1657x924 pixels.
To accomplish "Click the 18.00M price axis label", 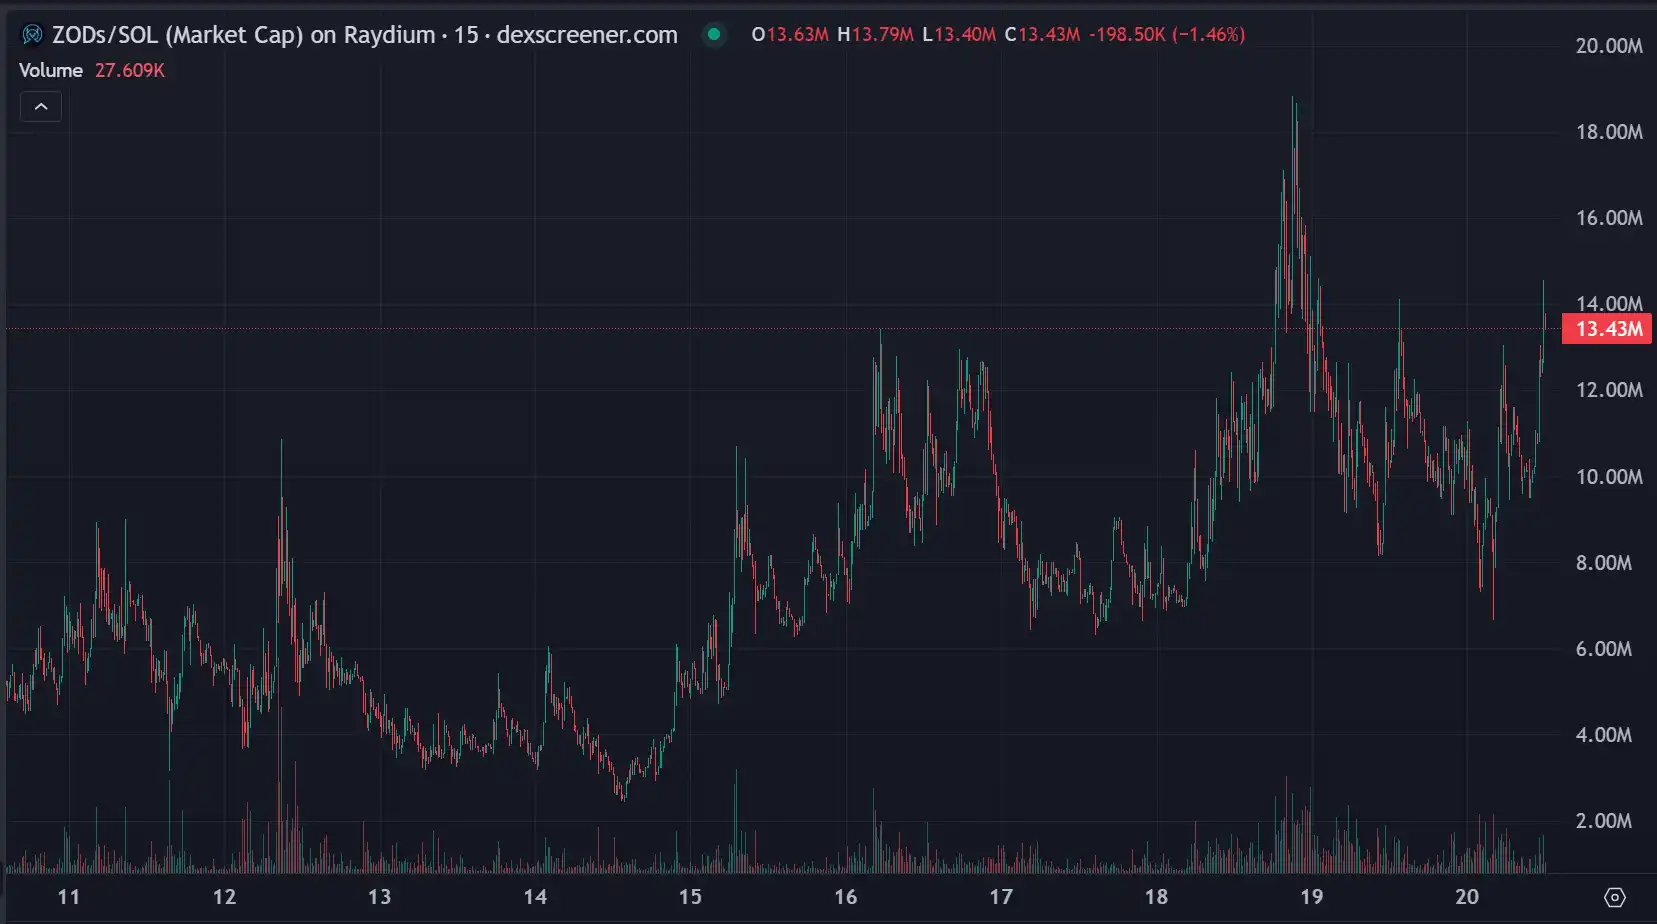I will point(1608,132).
